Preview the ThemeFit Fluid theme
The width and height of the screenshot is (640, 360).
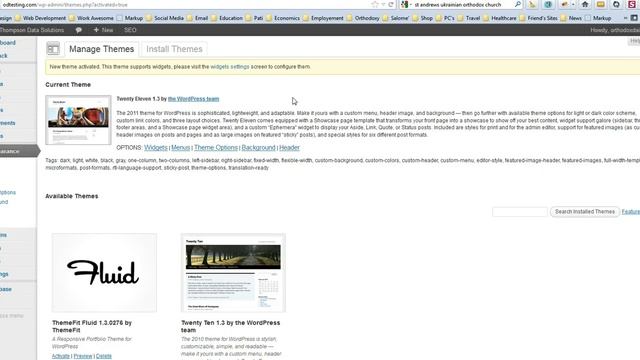tap(83, 356)
